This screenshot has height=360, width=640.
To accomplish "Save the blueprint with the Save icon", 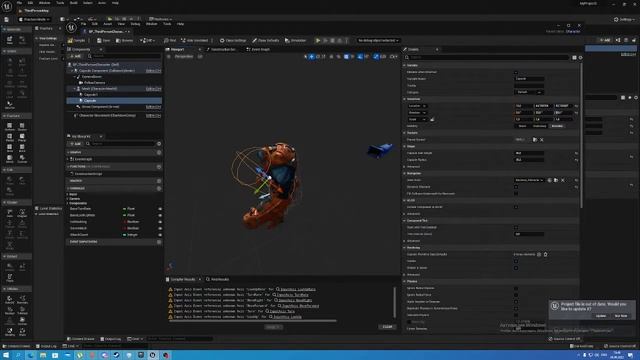I will pos(104,40).
